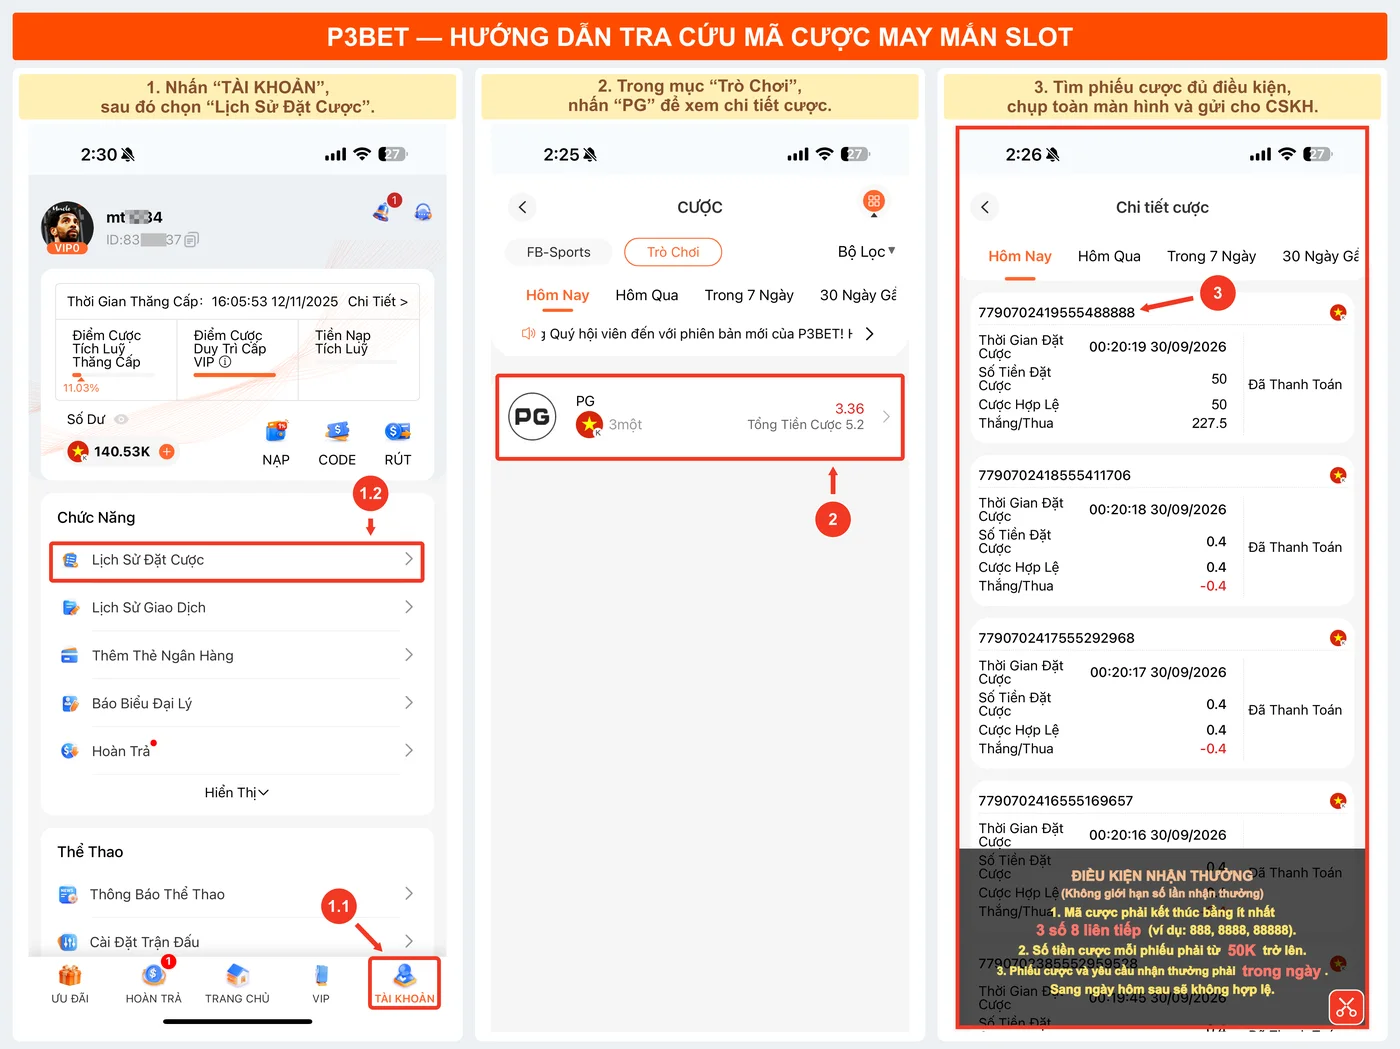
Task: Open Báo Biểu Đại Lý
Action: click(x=237, y=704)
